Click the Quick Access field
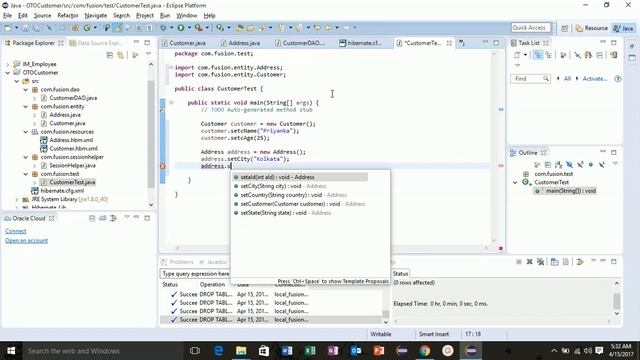 tap(531, 27)
